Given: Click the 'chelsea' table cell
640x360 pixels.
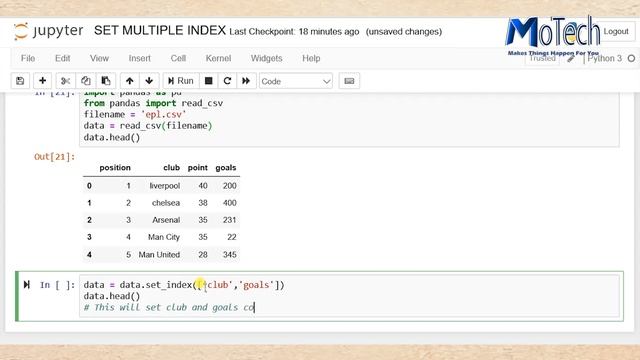Looking at the screenshot, I should click(x=166, y=203).
